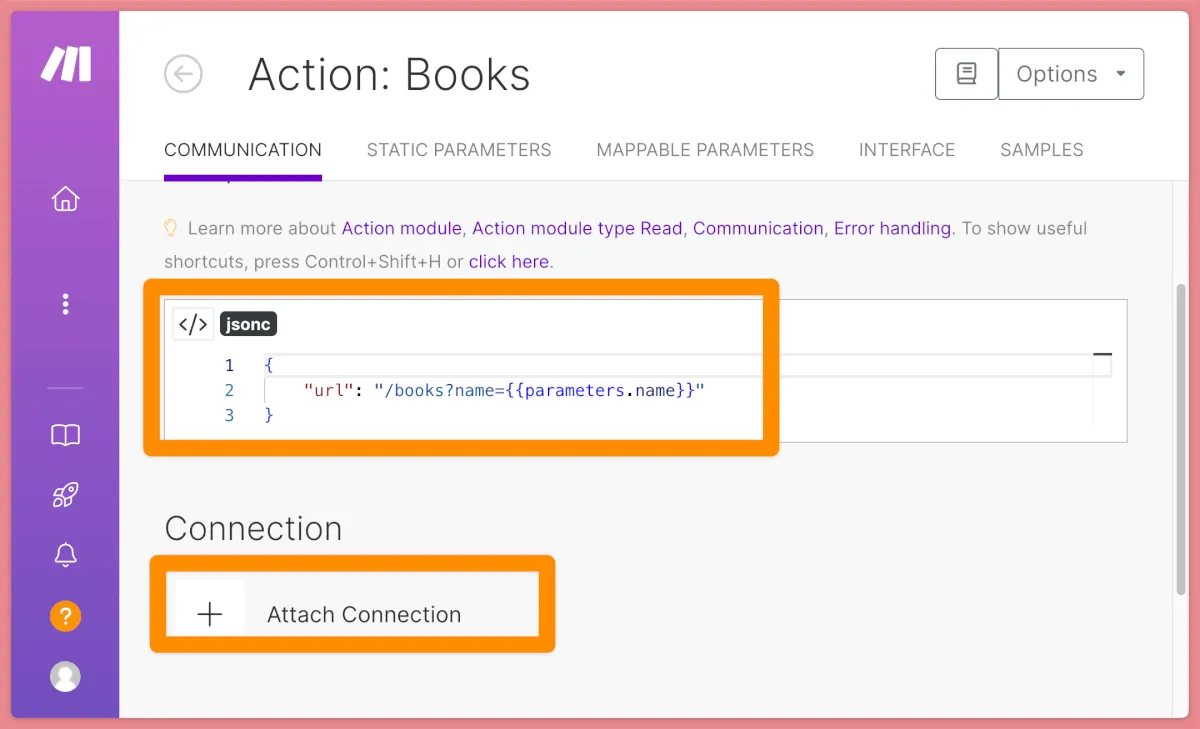Open the Interface tab
The image size is (1200, 729).
point(907,150)
